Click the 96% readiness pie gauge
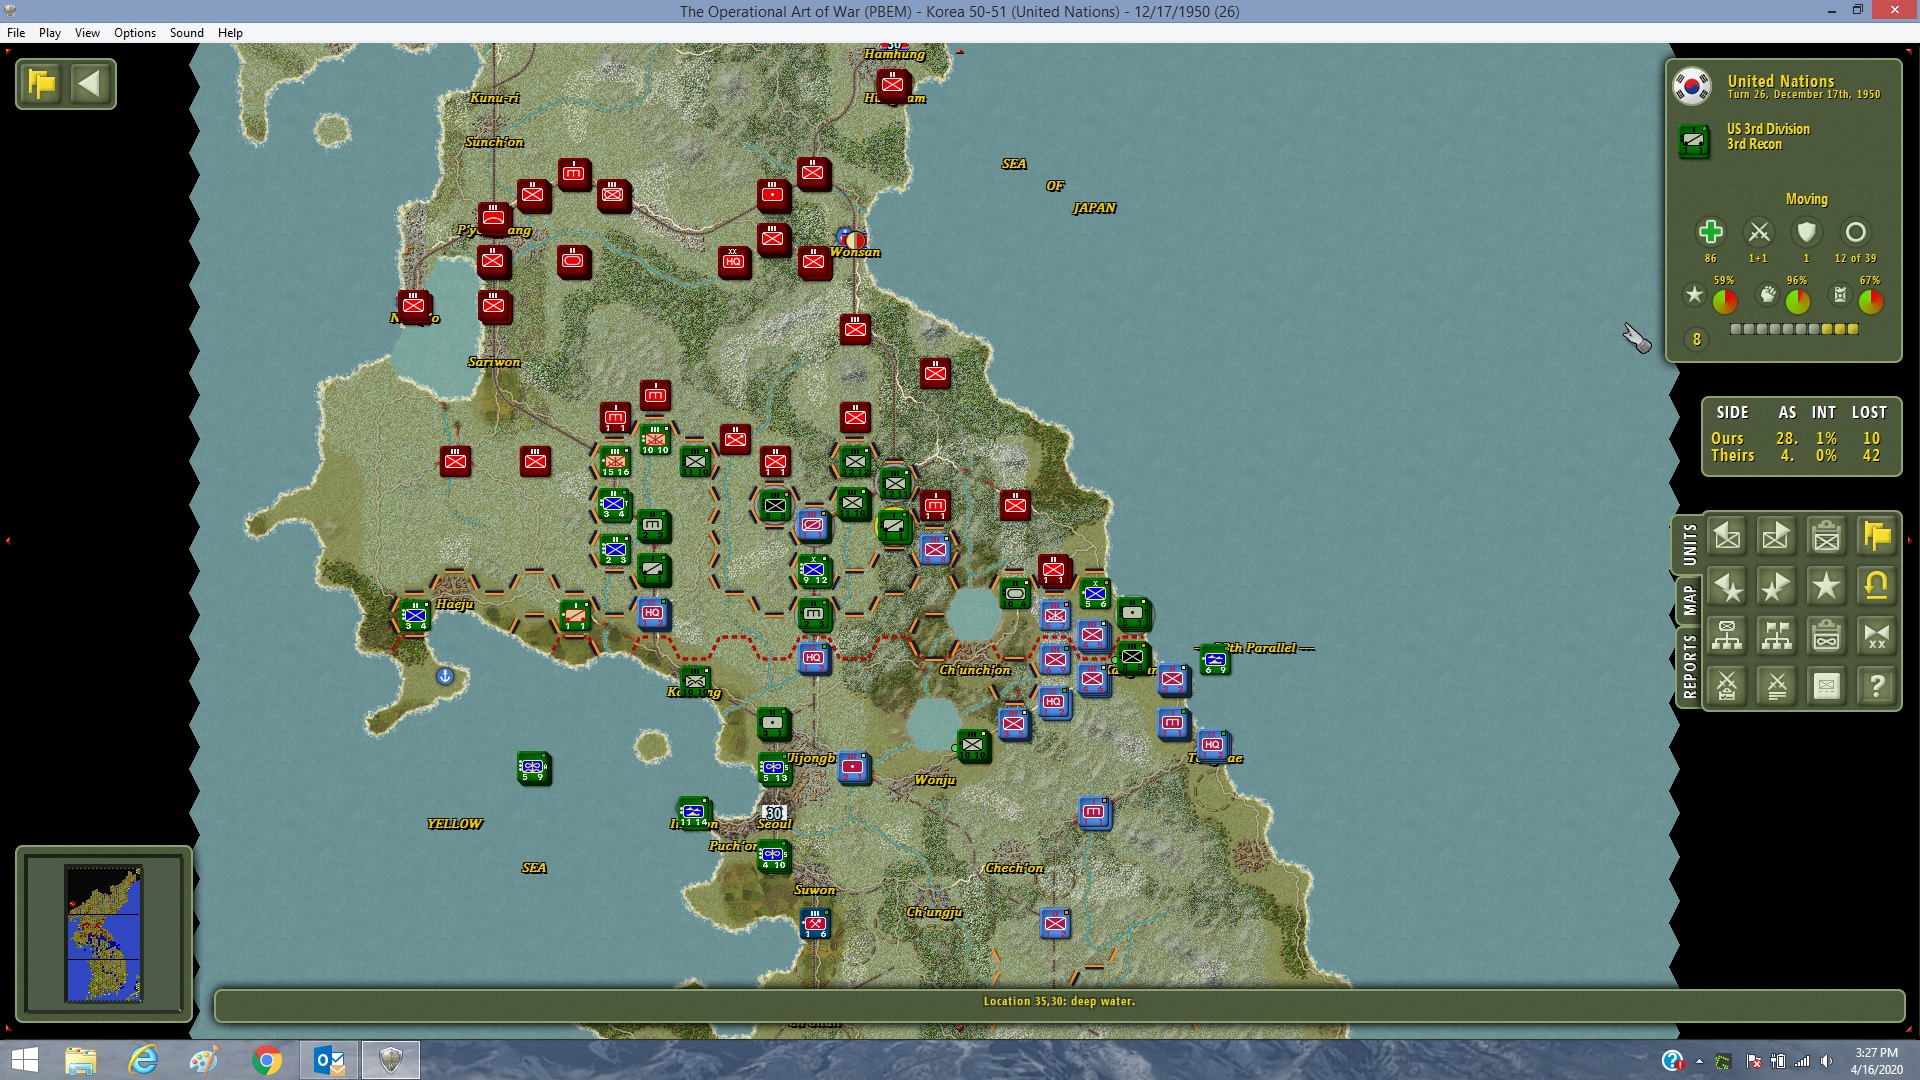This screenshot has width=1920, height=1080. click(1798, 300)
